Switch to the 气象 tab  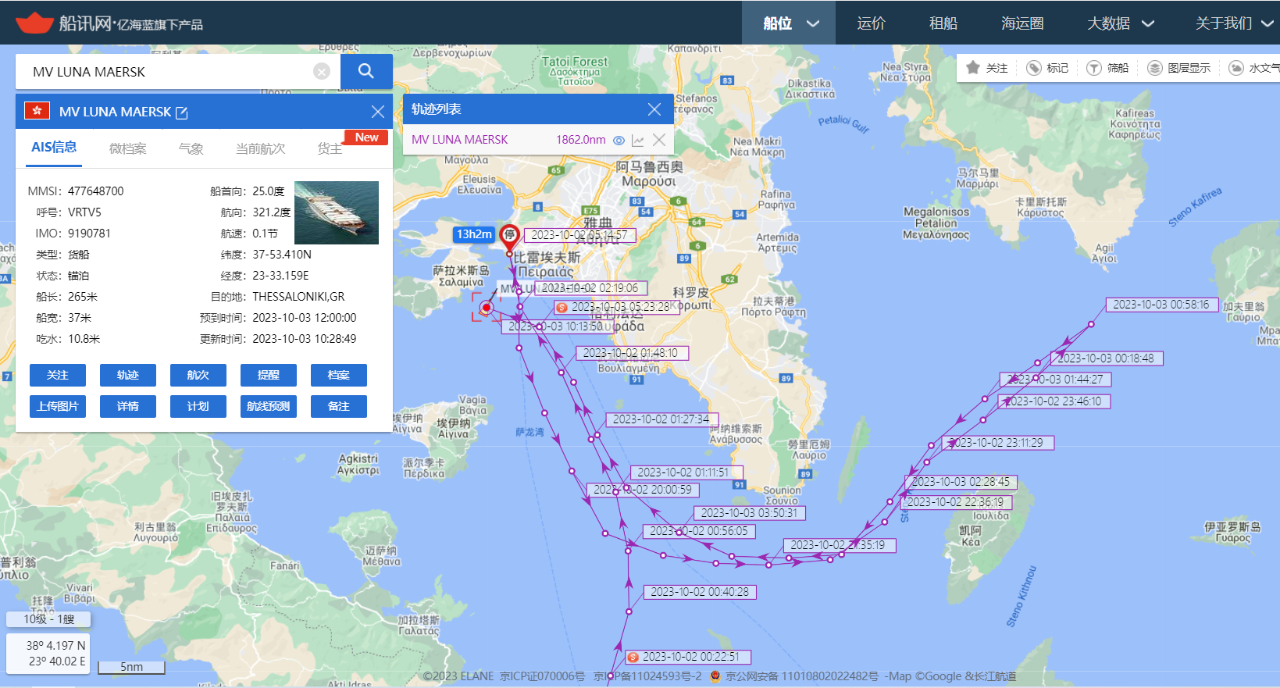point(191,149)
